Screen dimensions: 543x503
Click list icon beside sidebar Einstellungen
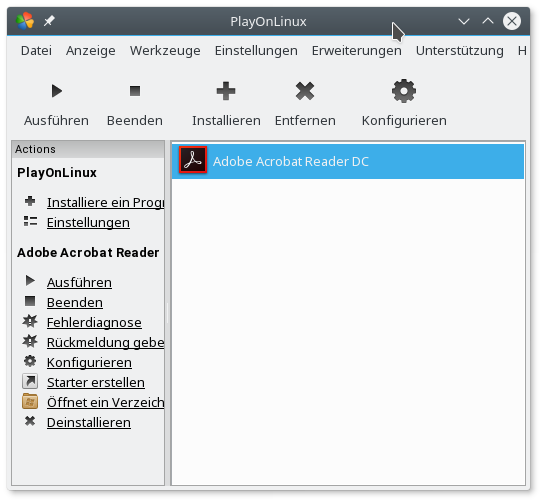coord(30,221)
